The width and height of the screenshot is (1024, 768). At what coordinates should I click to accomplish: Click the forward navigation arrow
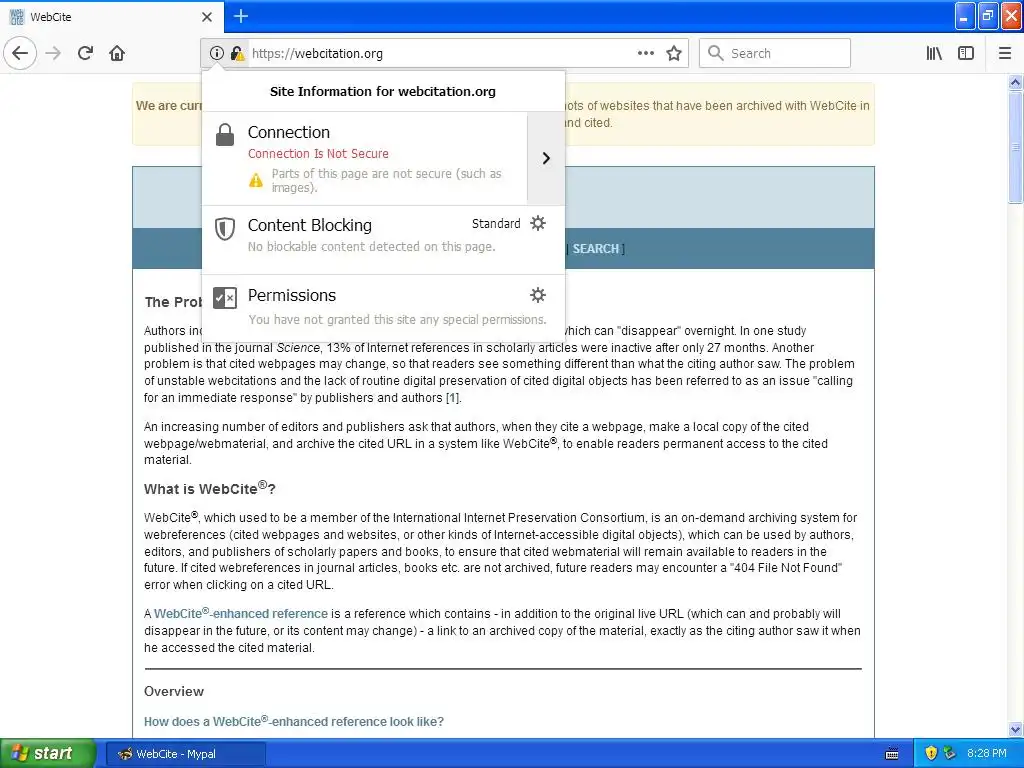click(54, 53)
